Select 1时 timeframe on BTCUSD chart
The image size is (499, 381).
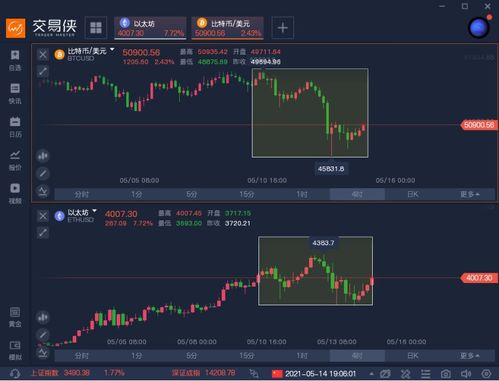pyautogui.click(x=302, y=194)
